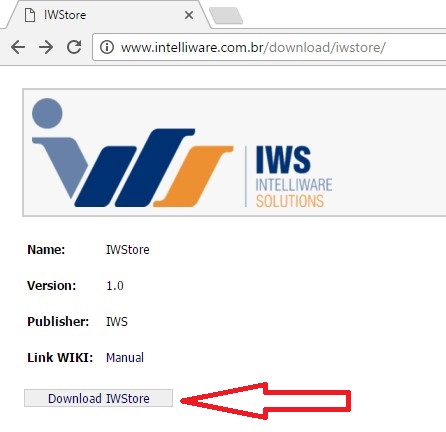Click the orange stripe of the IWS logo

point(193,176)
